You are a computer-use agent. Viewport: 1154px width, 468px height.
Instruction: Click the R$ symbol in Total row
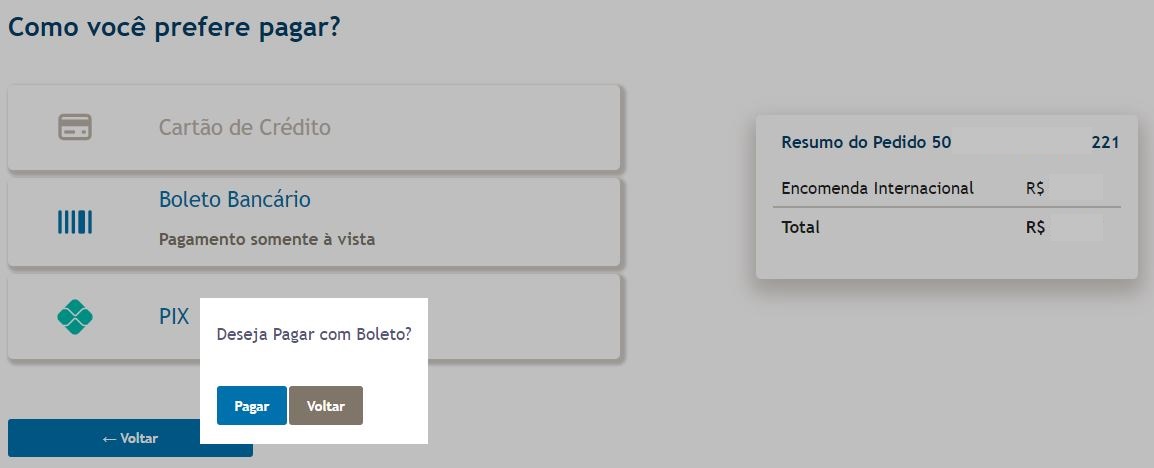click(1035, 227)
